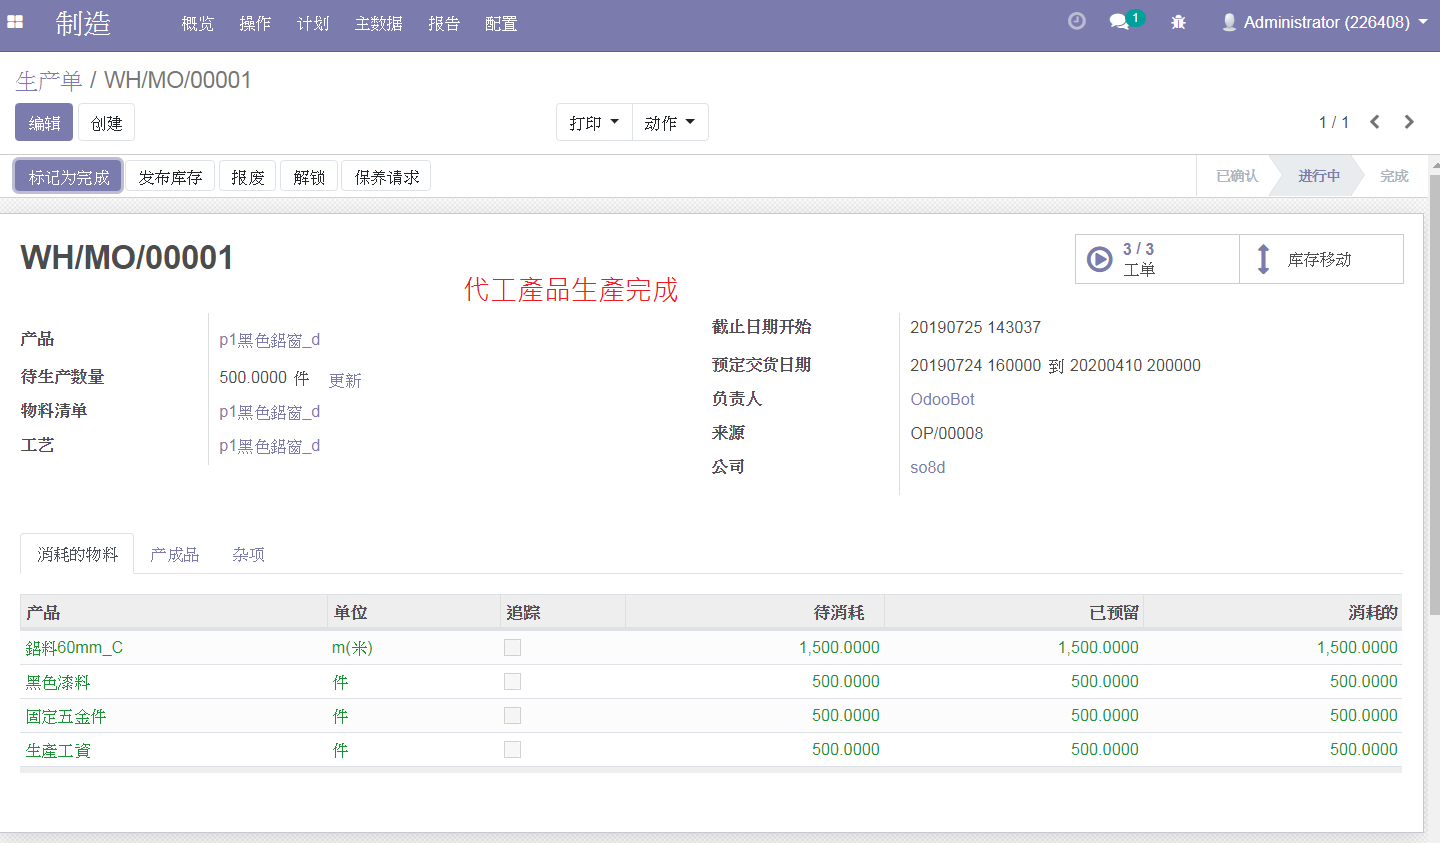The image size is (1440, 843).
Task: Switch to the 产成品 tab
Action: [x=175, y=554]
